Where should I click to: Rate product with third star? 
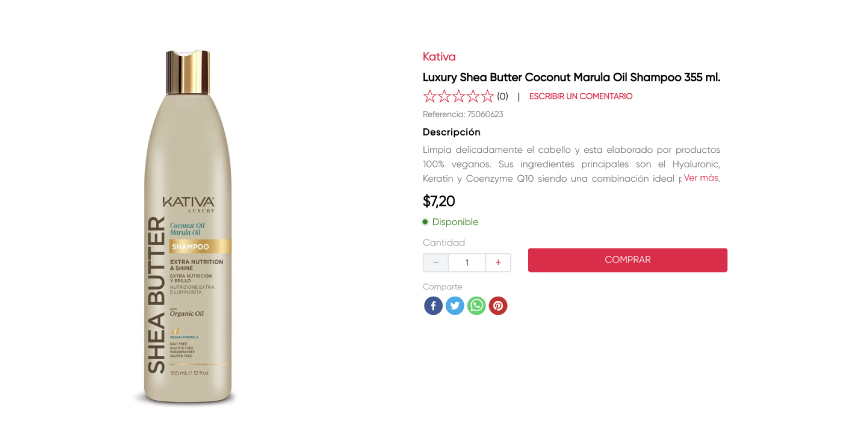click(459, 97)
